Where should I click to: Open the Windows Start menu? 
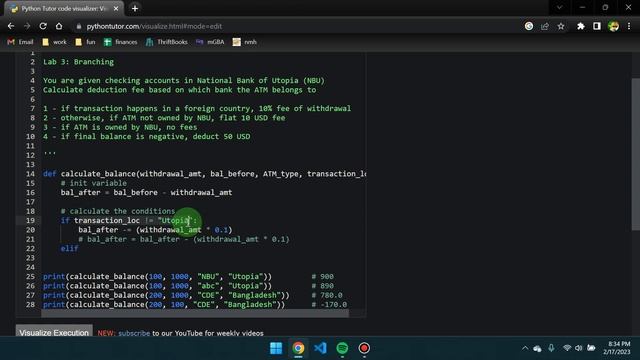276,348
